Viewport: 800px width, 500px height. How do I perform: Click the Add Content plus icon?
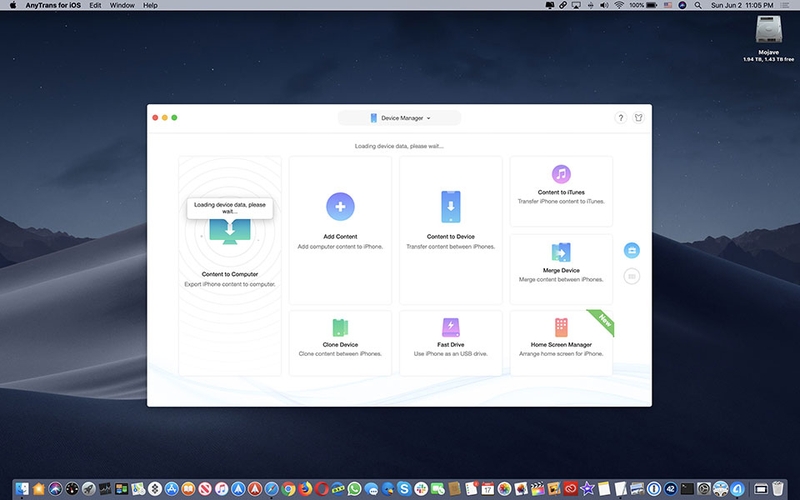coord(340,207)
